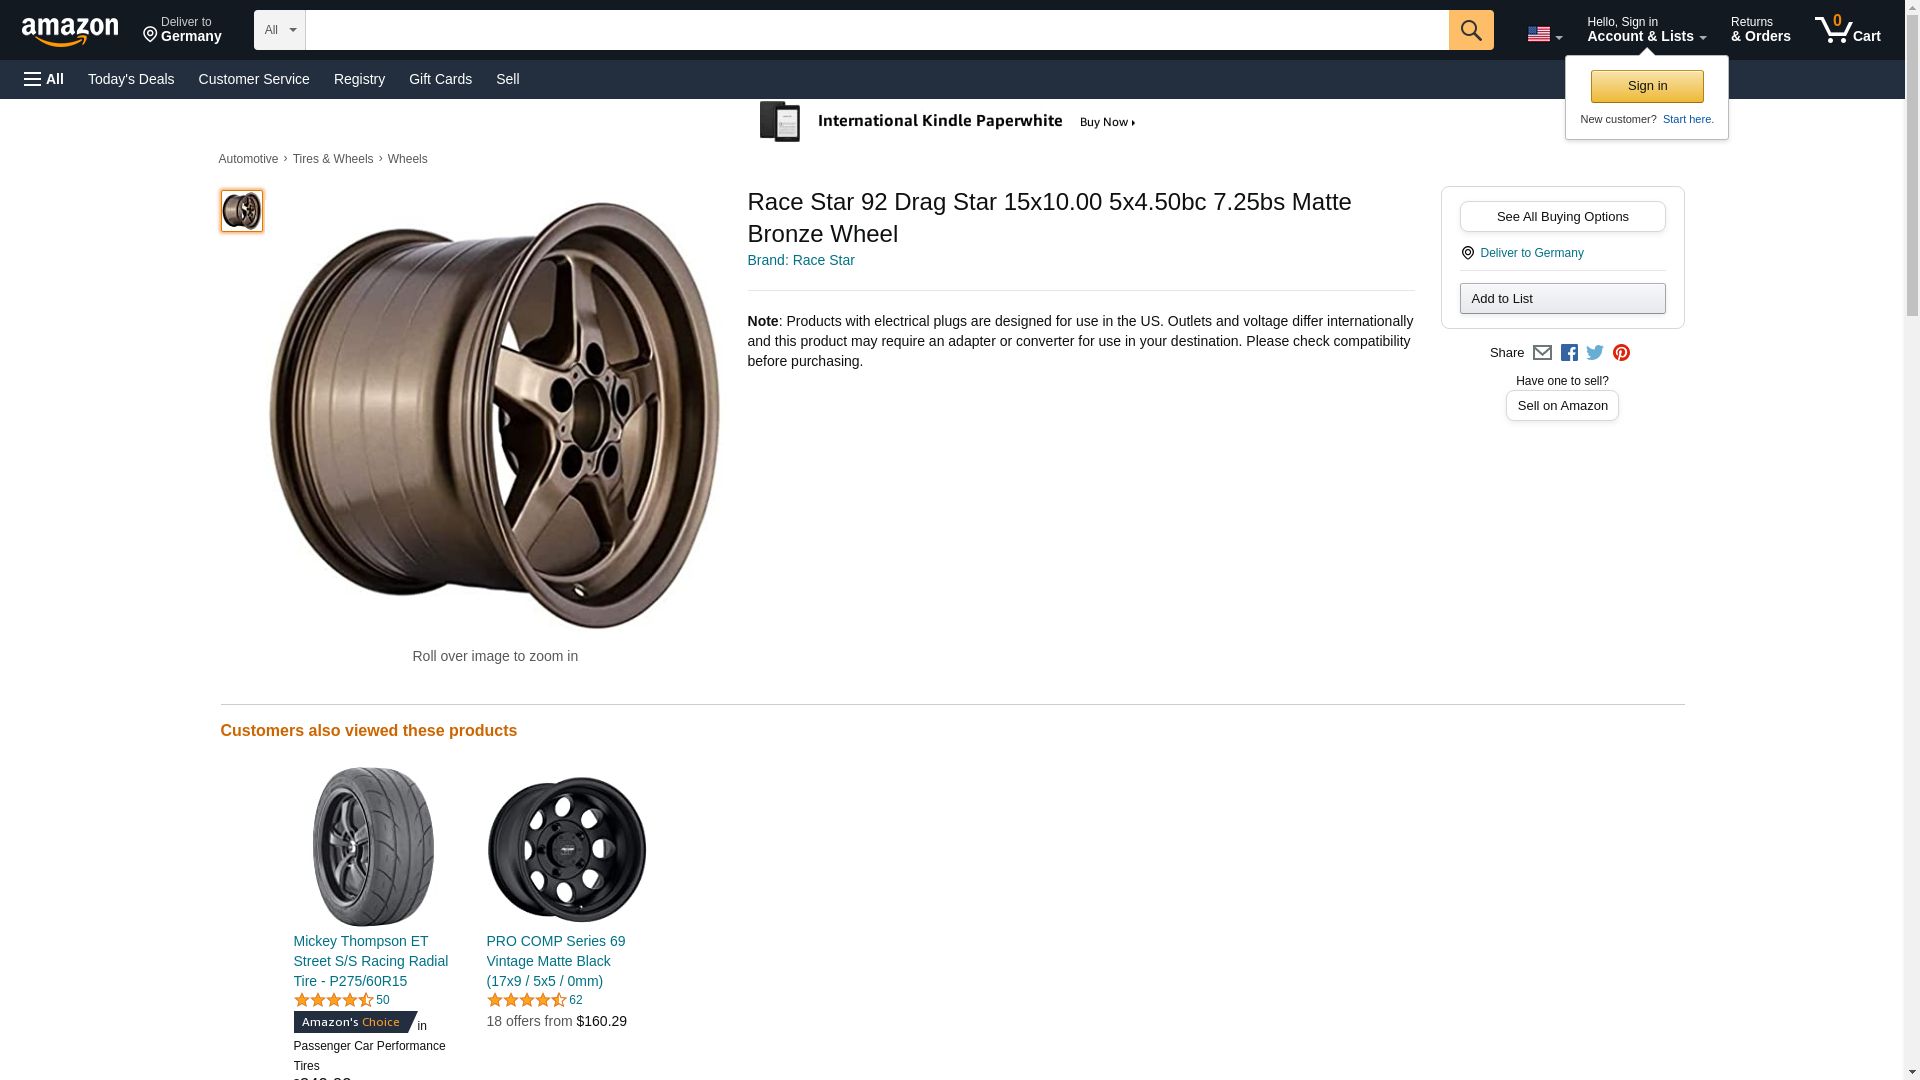This screenshot has height=1080, width=1920.
Task: Select the bronze wheel thumbnail
Action: [242, 211]
